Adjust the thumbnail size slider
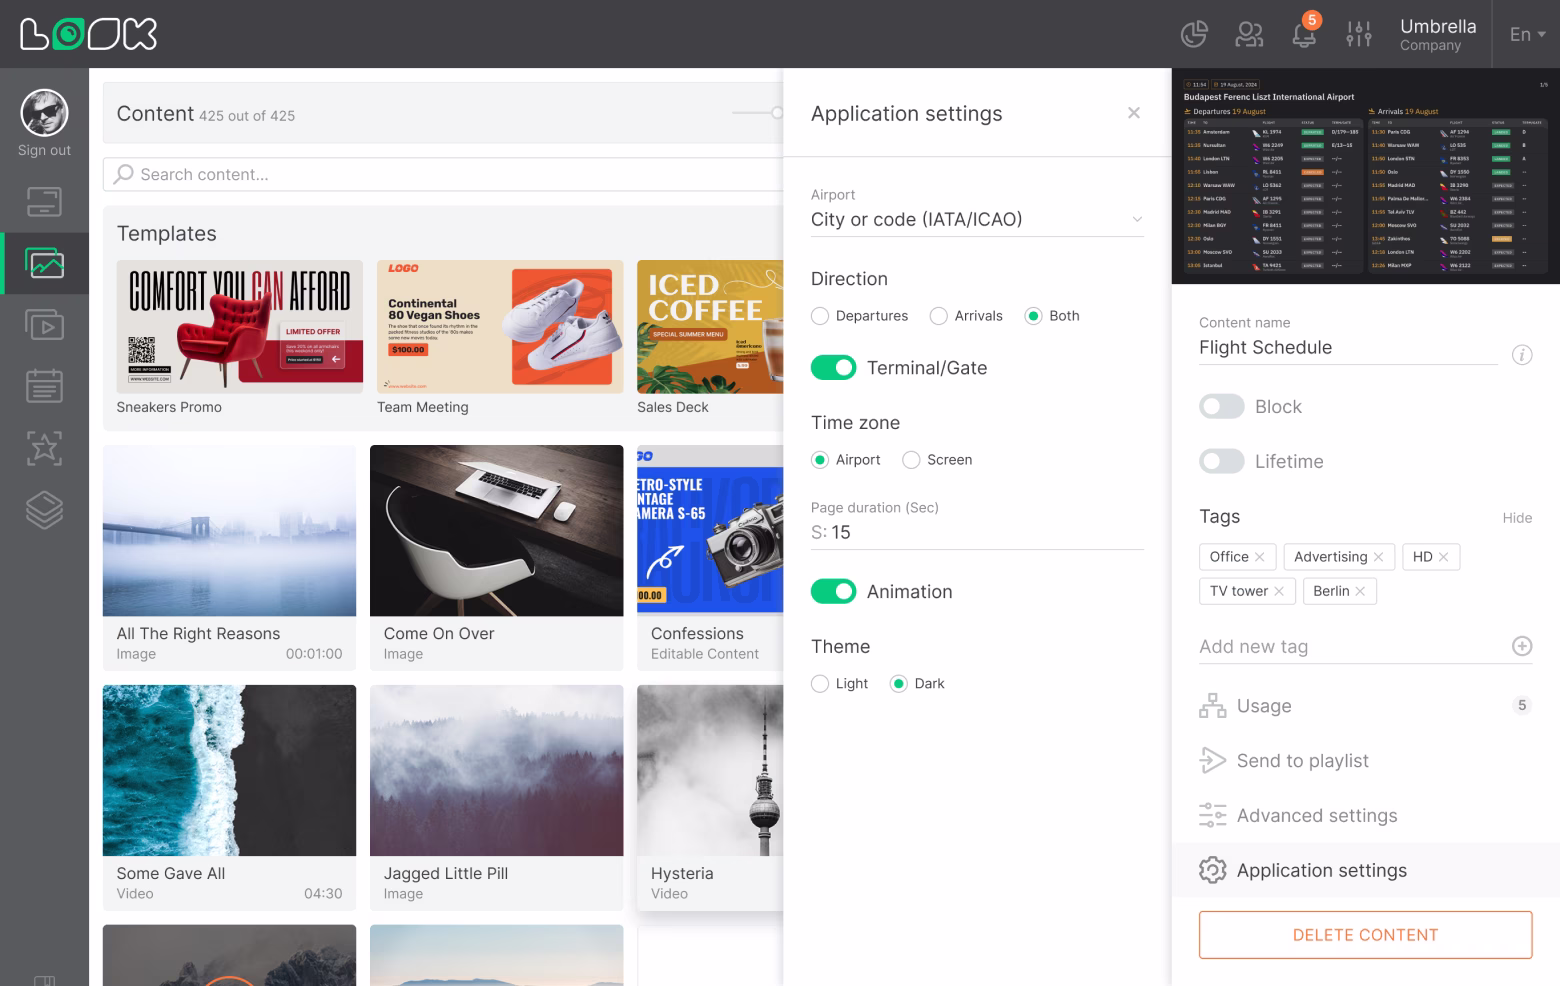This screenshot has height=986, width=1560. tap(776, 113)
